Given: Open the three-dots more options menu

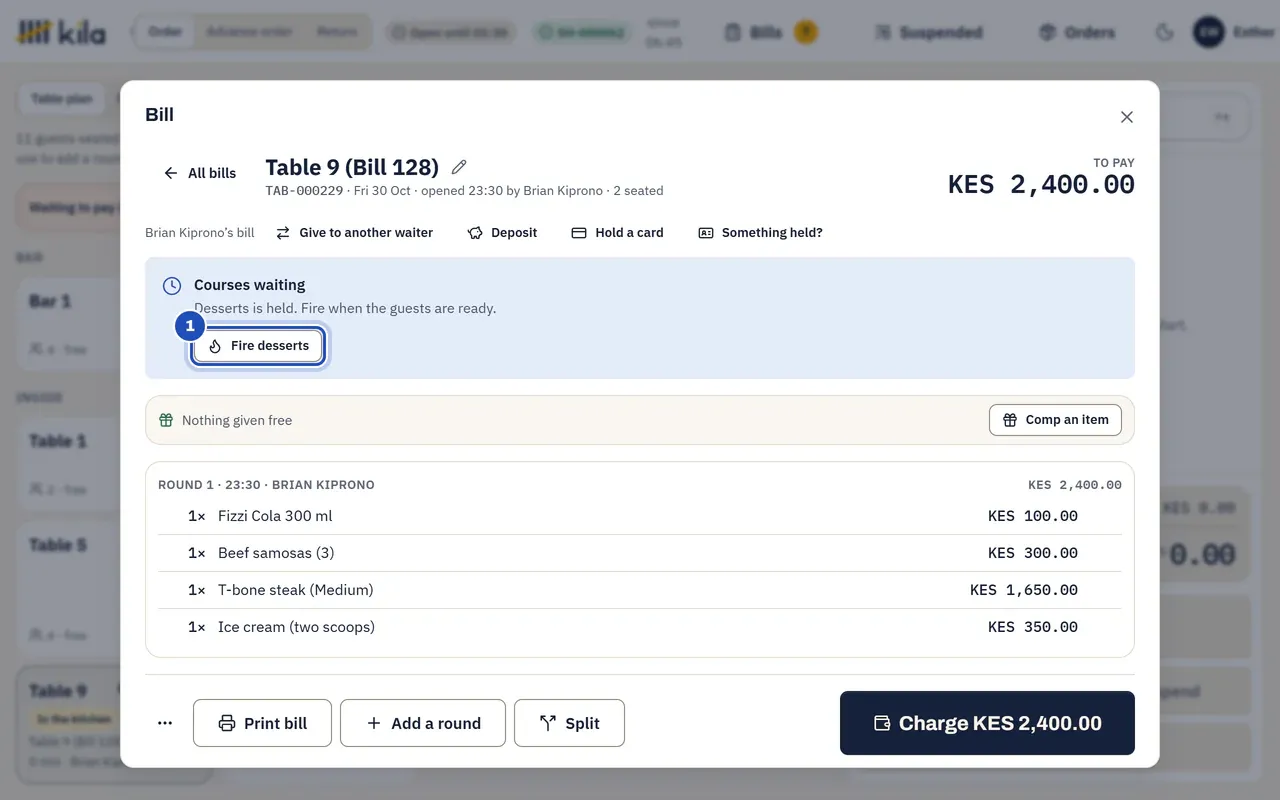Looking at the screenshot, I should pyautogui.click(x=165, y=723).
